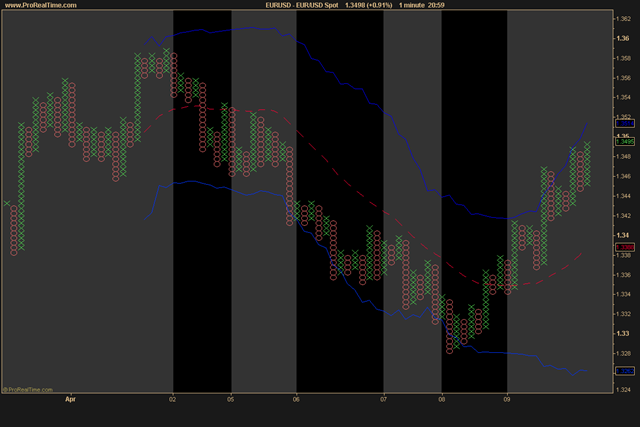Click the 1.334 price axis label
This screenshot has width=640, height=427.
tap(623, 294)
